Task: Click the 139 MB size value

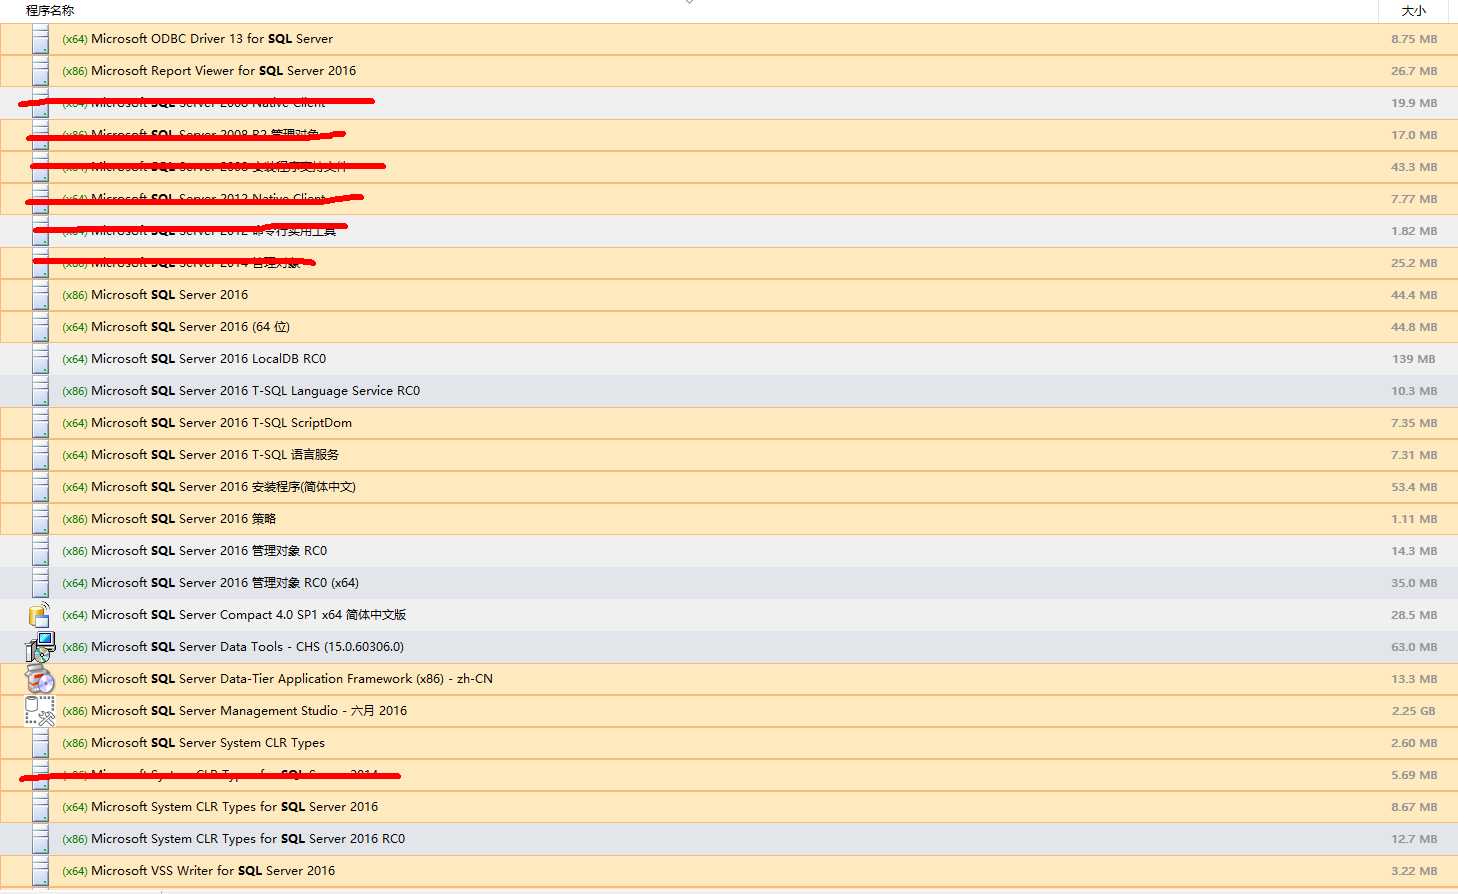Action: pyautogui.click(x=1414, y=359)
